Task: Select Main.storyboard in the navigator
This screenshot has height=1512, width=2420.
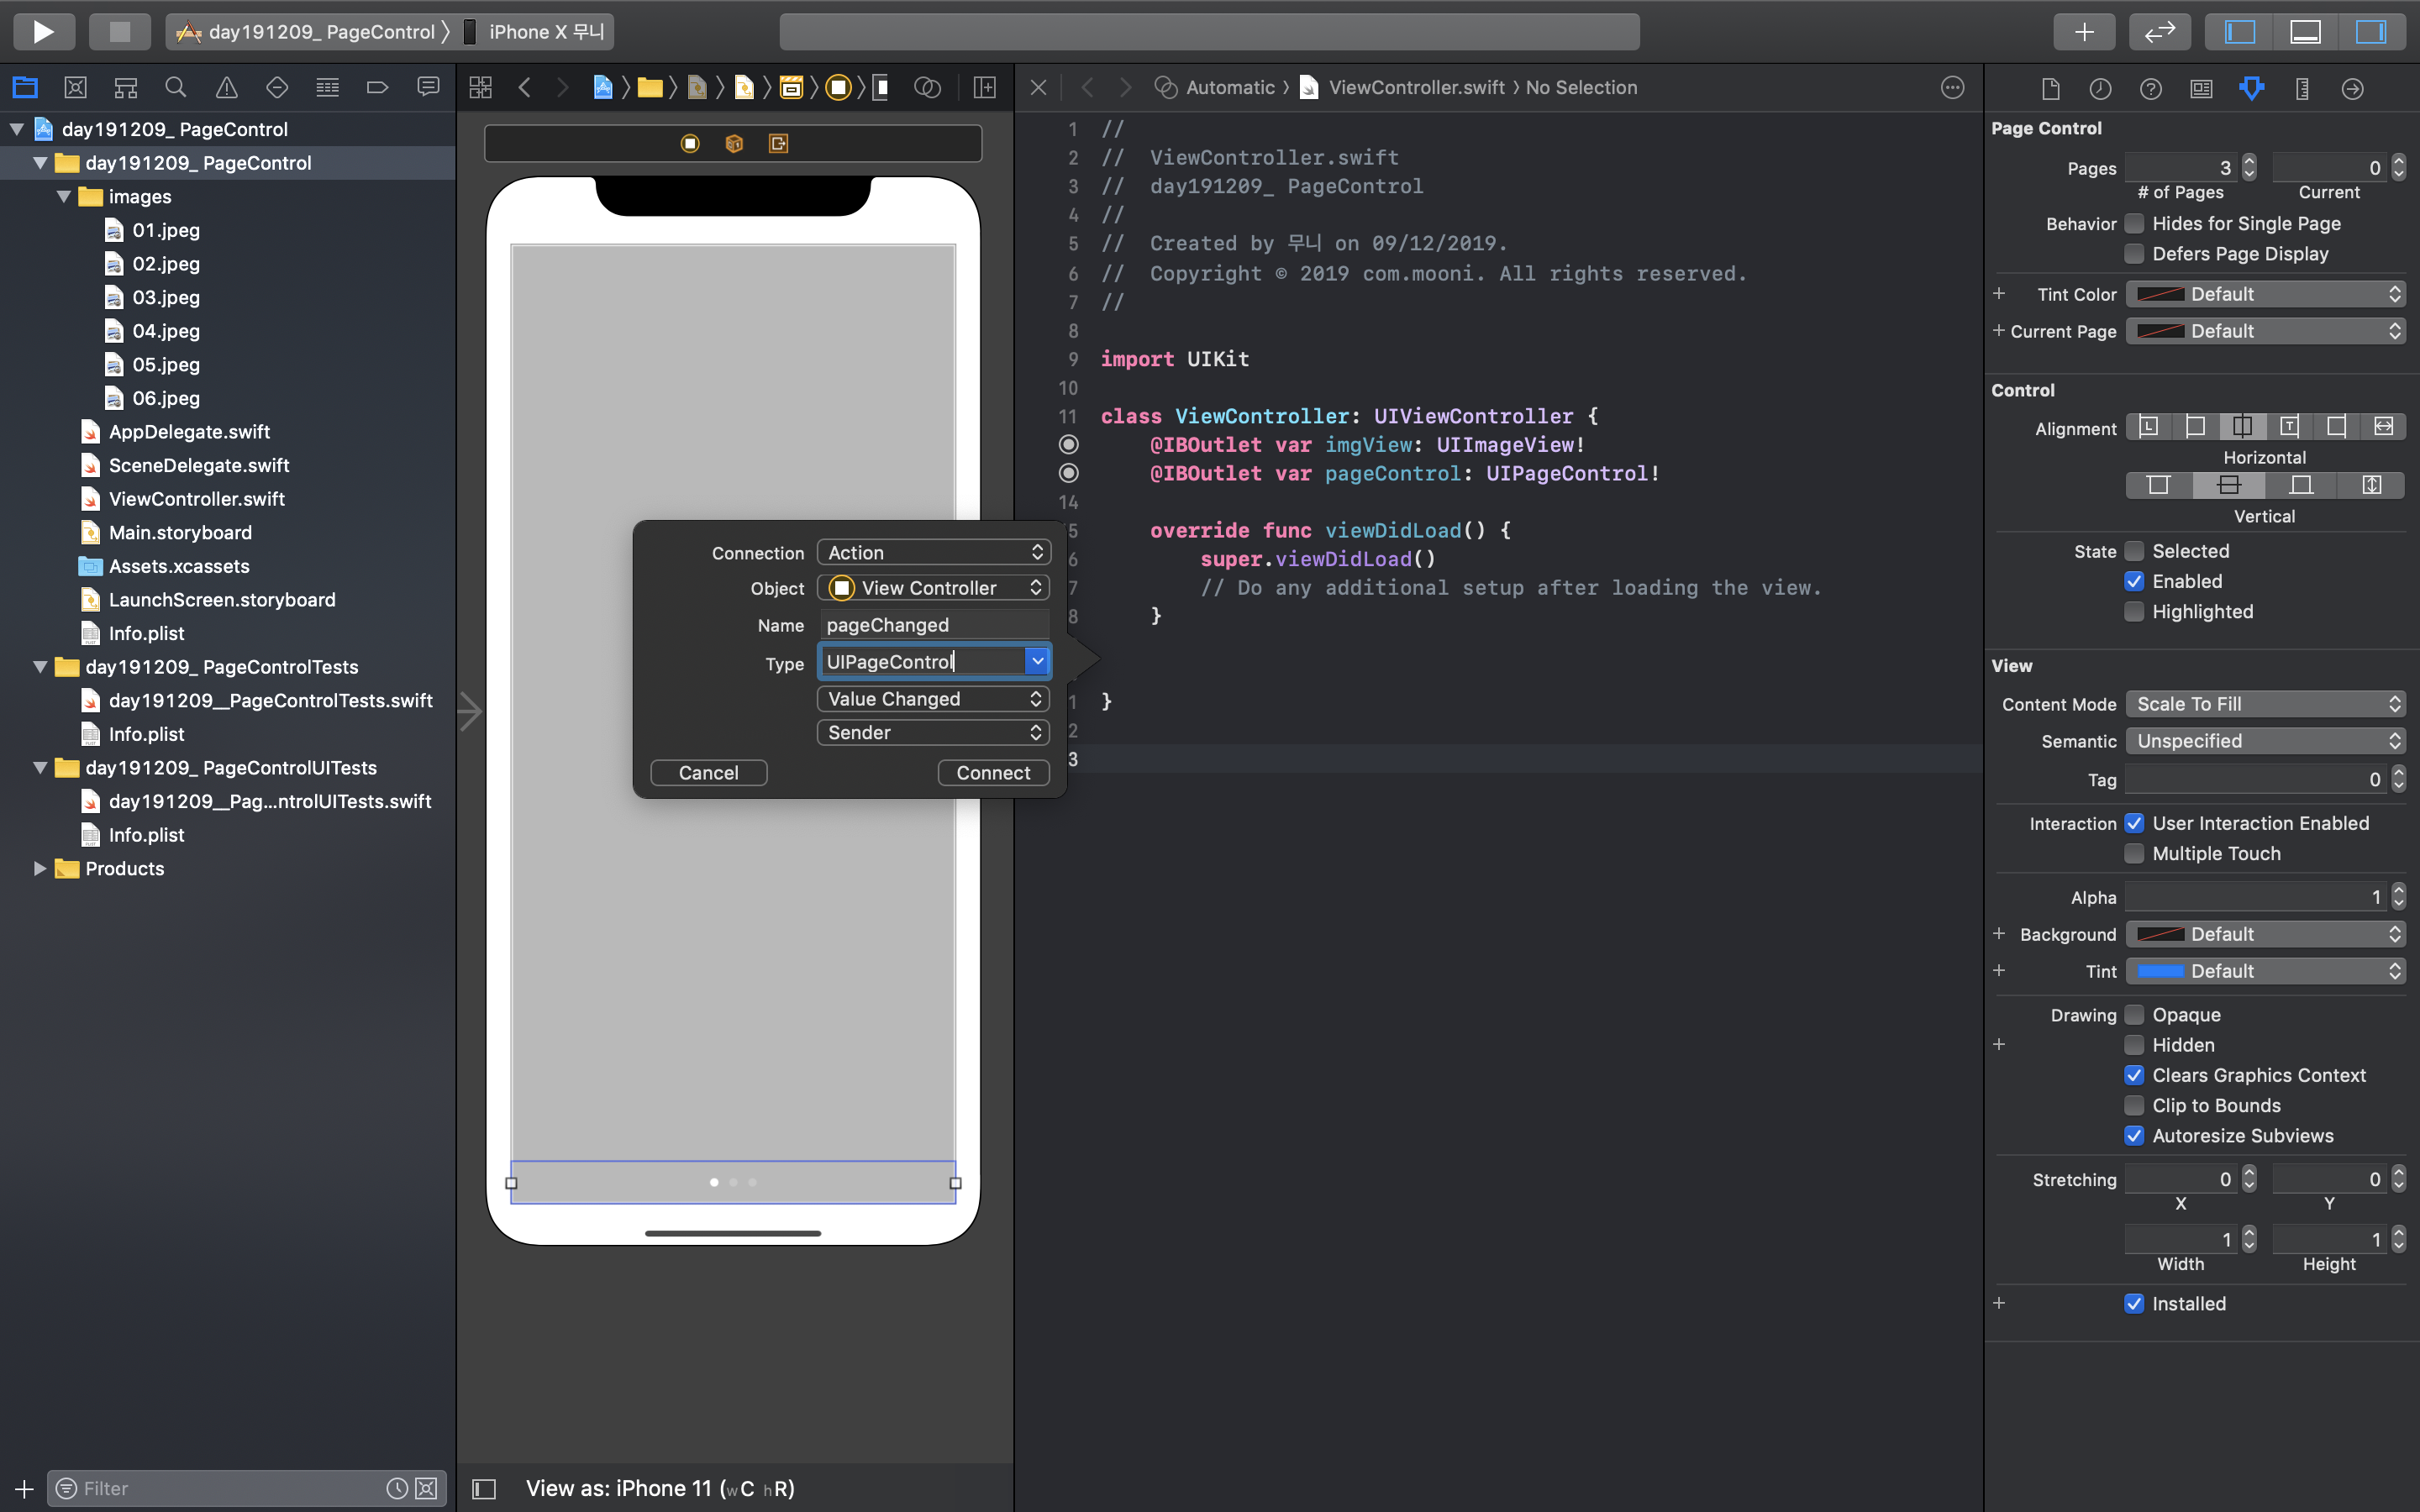Action: (x=180, y=533)
